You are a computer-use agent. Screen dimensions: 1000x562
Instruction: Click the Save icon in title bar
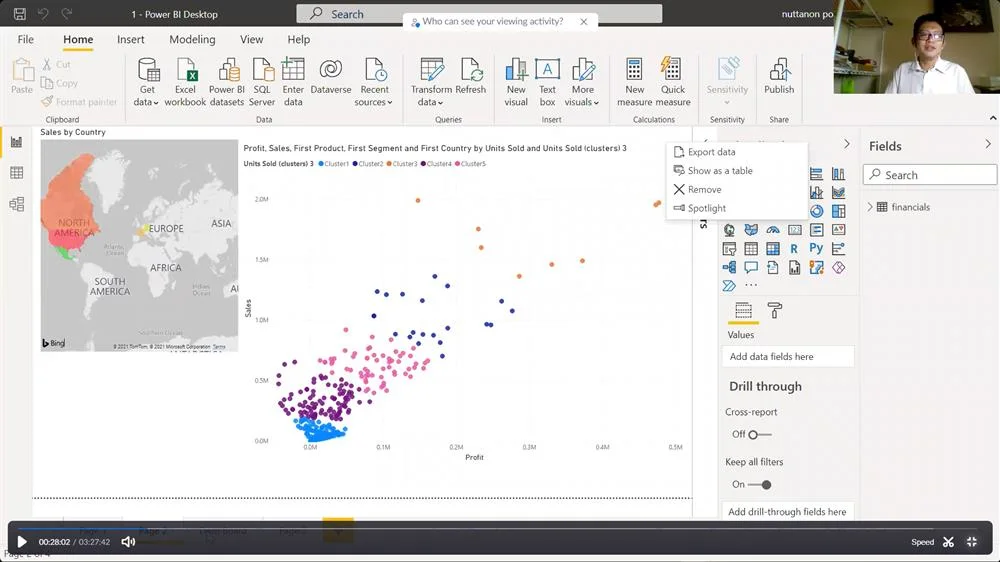[x=20, y=13]
